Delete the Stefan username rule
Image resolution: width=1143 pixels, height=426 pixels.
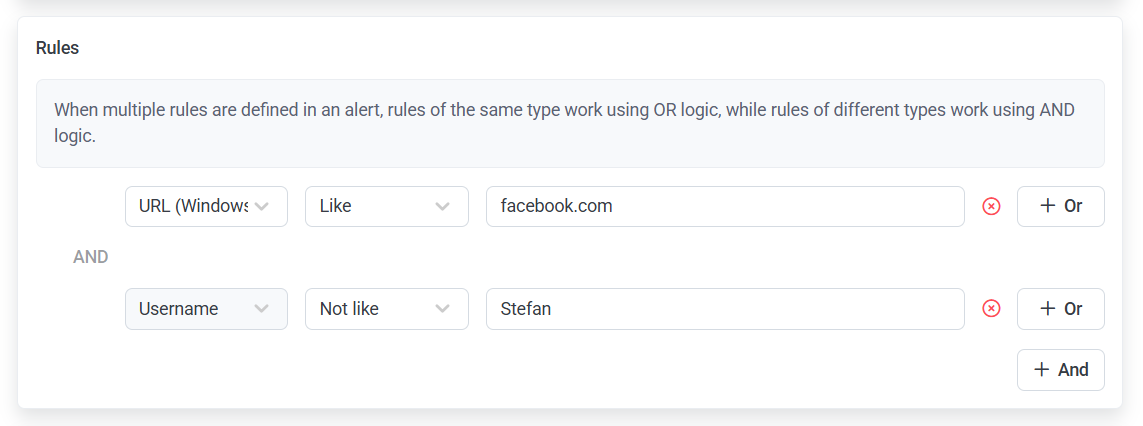coord(991,309)
